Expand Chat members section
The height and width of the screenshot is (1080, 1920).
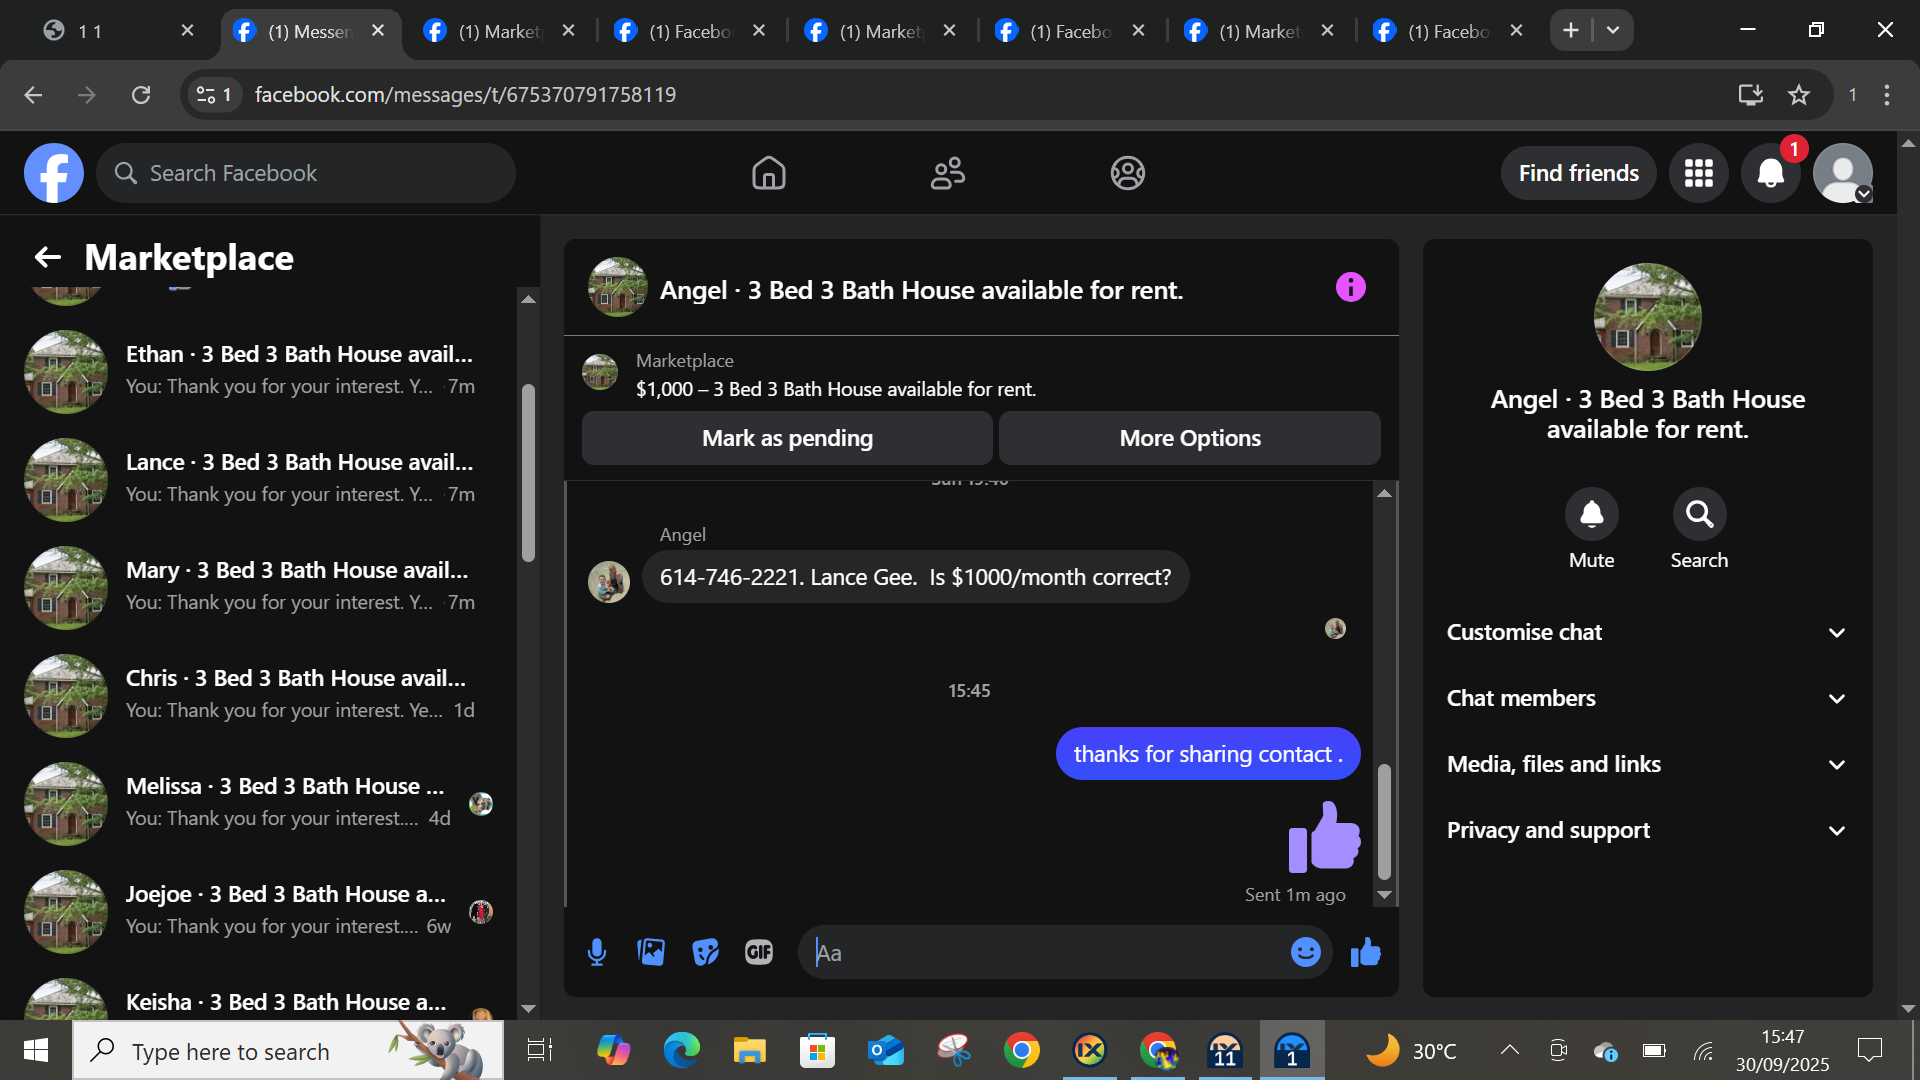[x=1647, y=698]
